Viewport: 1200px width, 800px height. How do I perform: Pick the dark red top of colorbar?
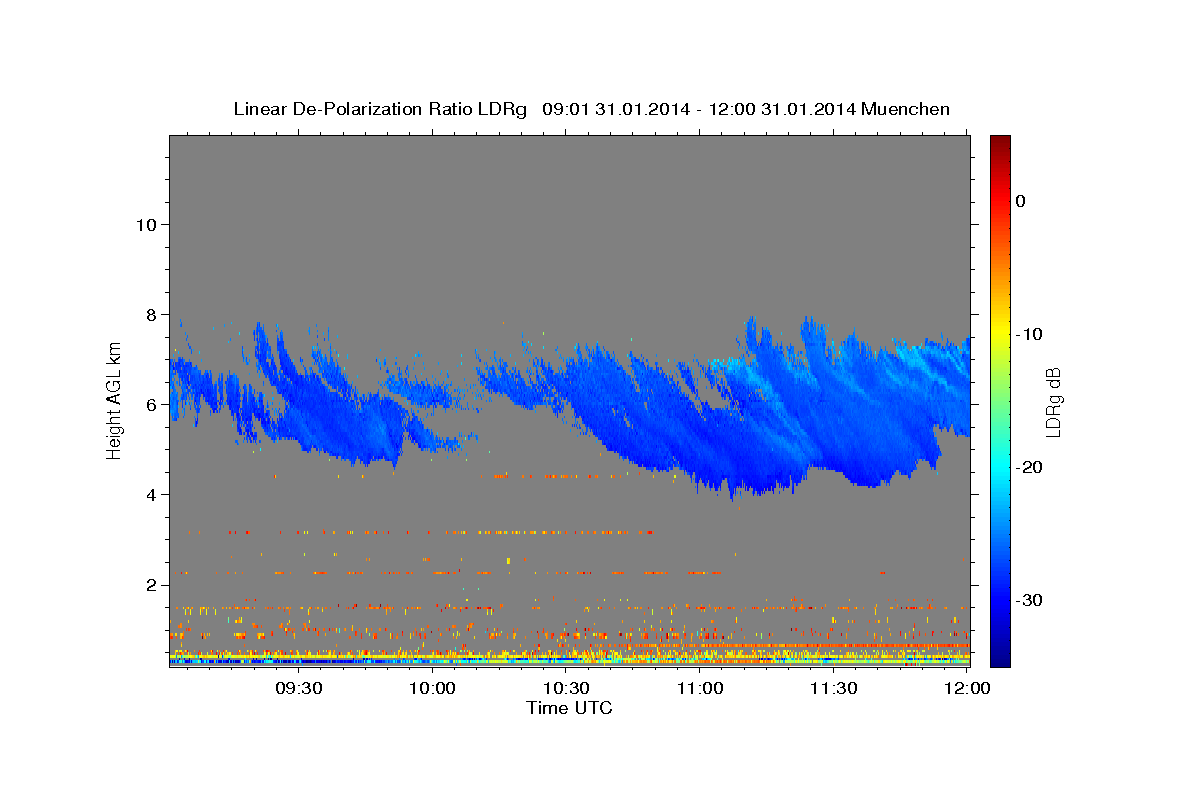(1000, 143)
